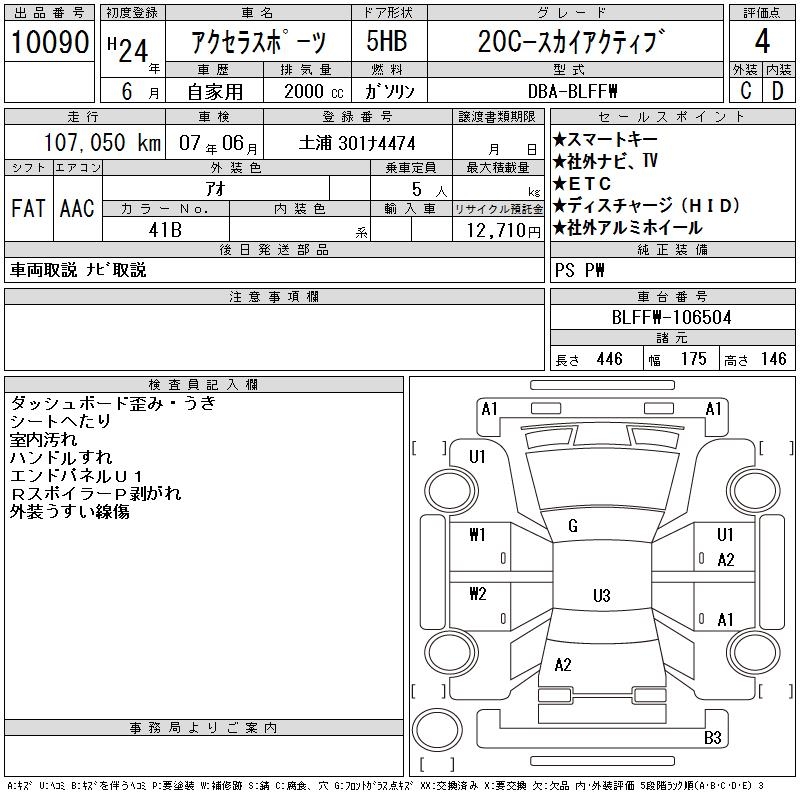Select the A2 mark on the rear hatch
This screenshot has width=800, height=800.
point(563,665)
